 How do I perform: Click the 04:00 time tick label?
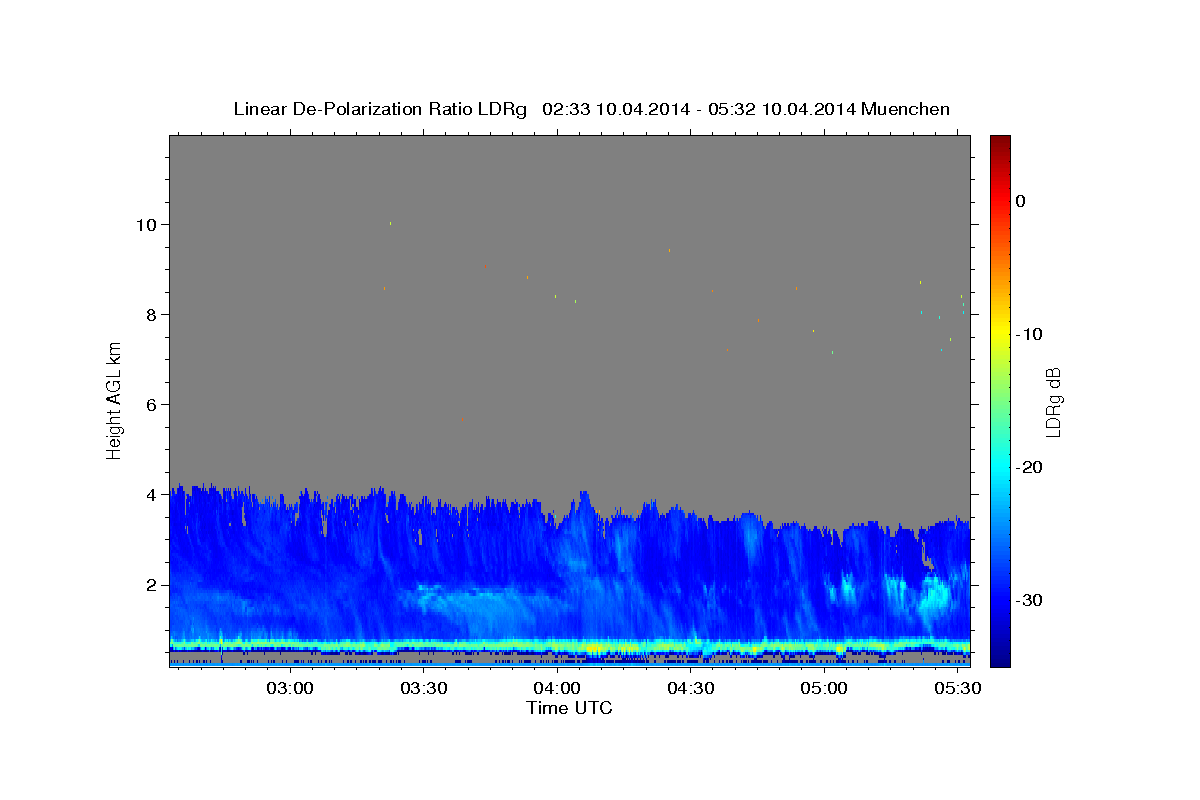click(x=557, y=689)
